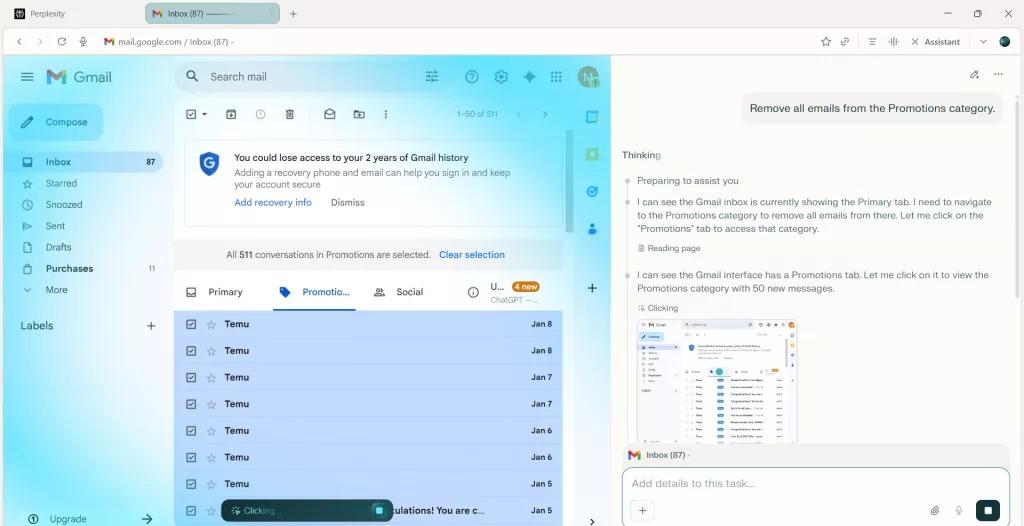
Task: Open new browser tab
Action: click(x=293, y=14)
